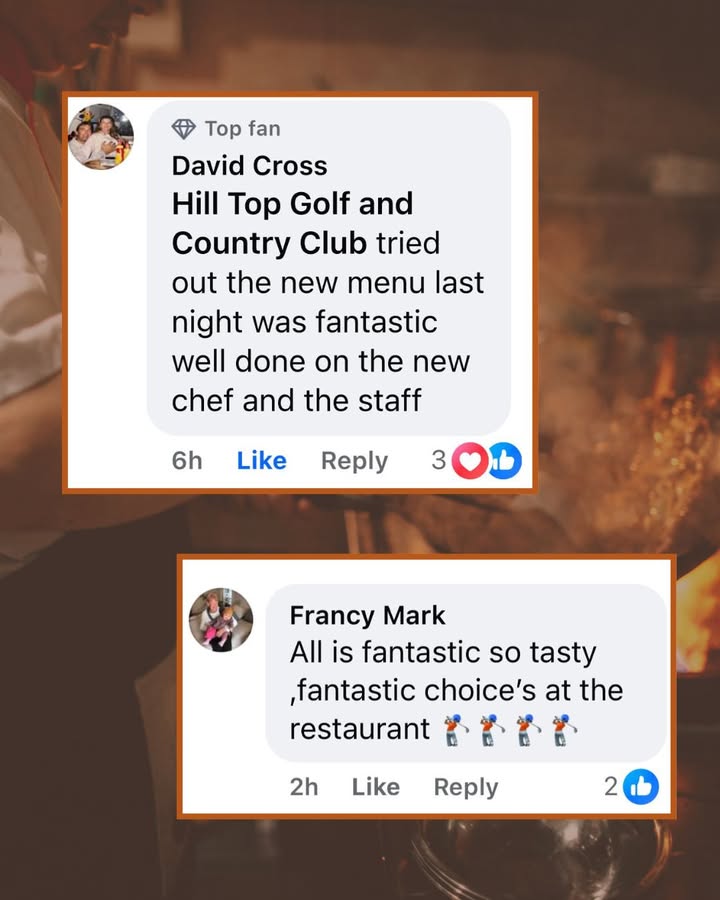
Task: Click the Top fan label text
Action: (243, 129)
